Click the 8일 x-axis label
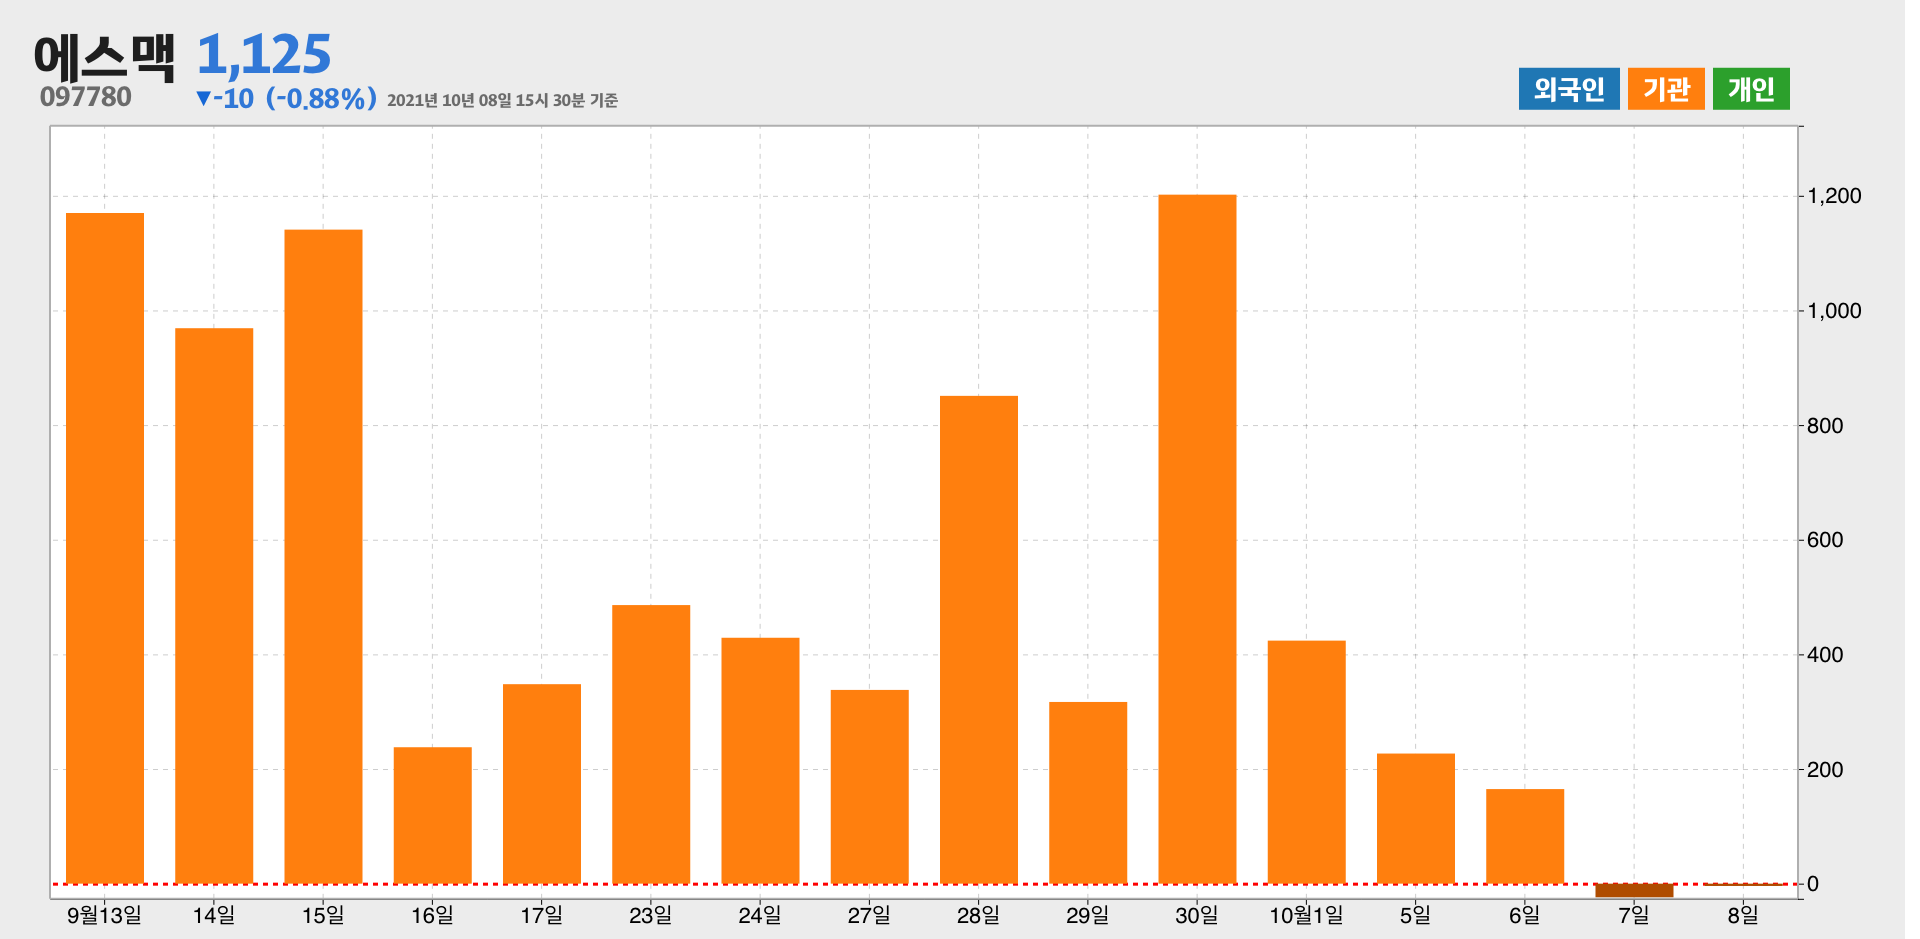Viewport: 1920px width, 939px height. [1743, 915]
